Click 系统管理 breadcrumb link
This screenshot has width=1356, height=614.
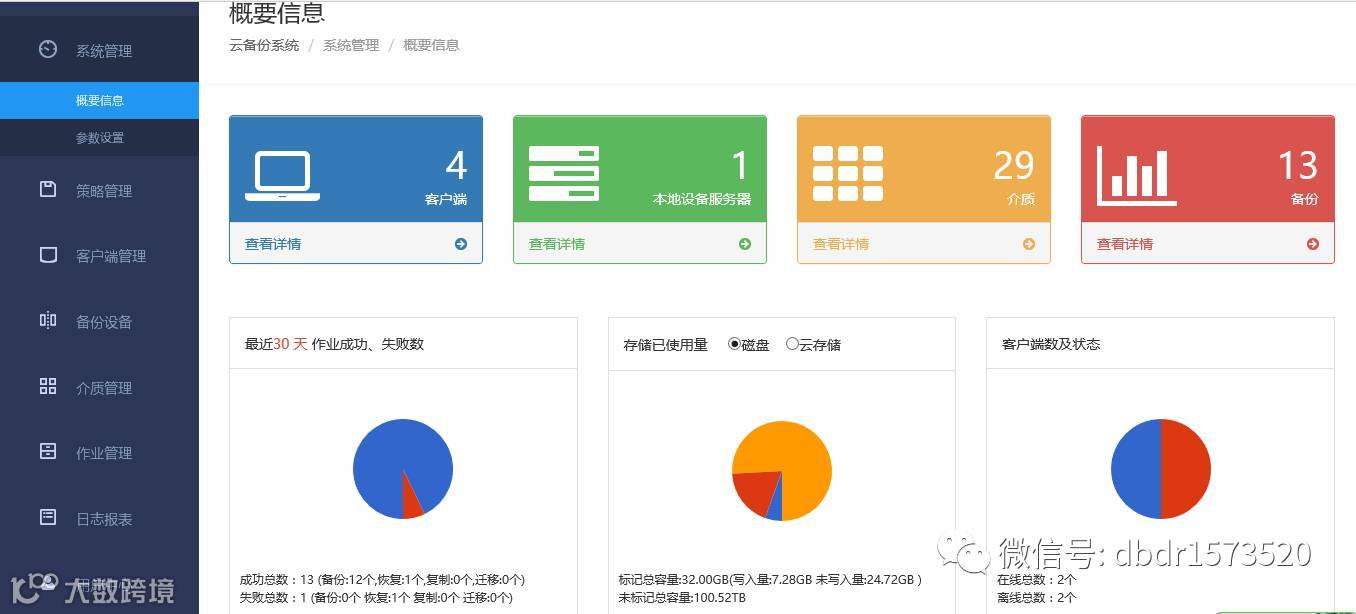click(351, 45)
